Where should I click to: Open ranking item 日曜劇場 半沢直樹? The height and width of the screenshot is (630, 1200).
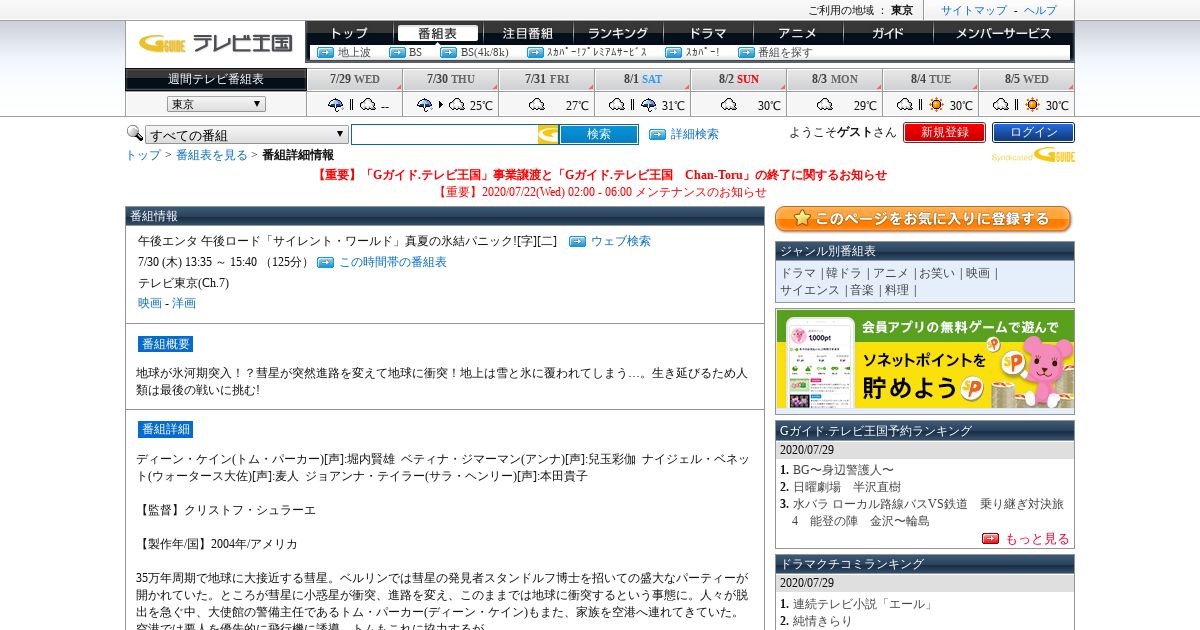coord(846,487)
